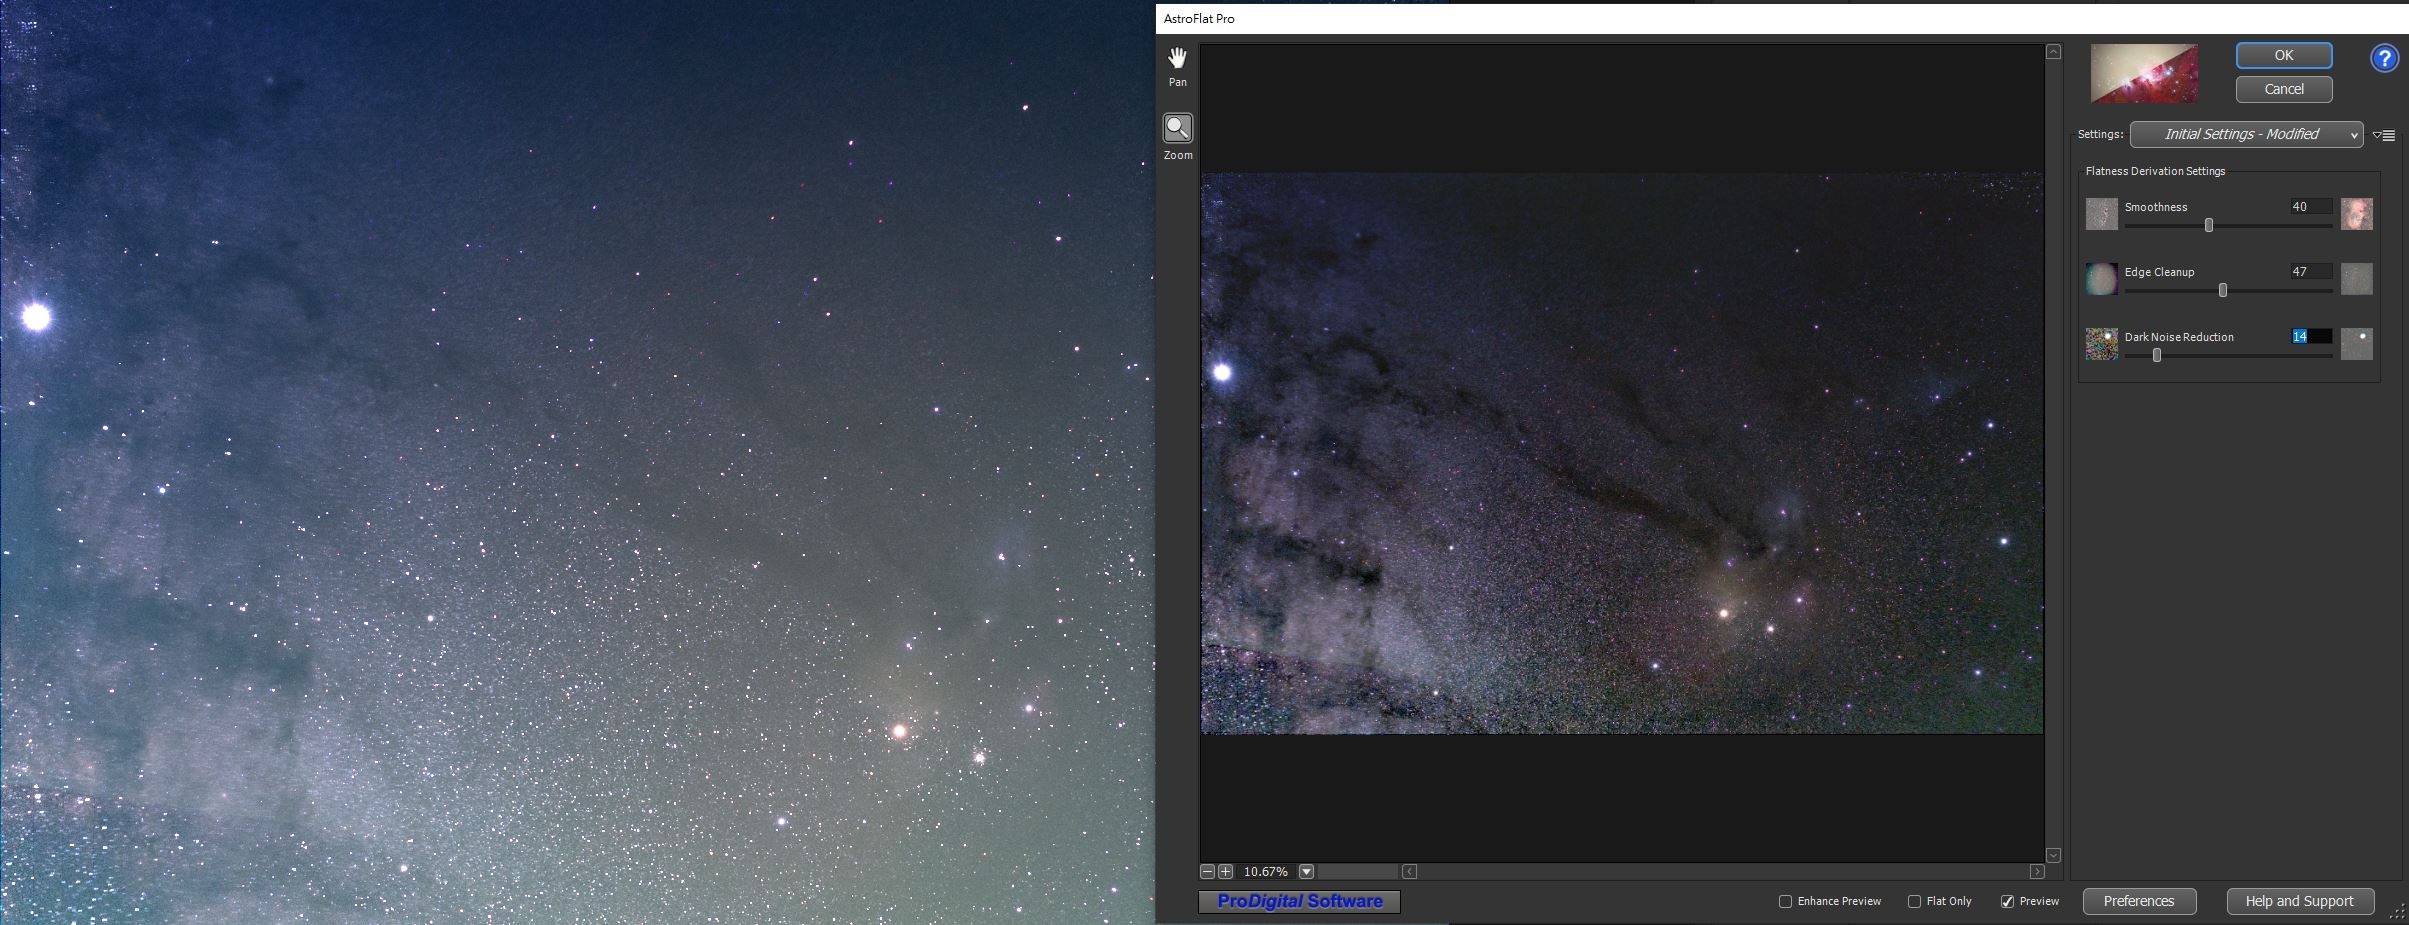The width and height of the screenshot is (2409, 925).
Task: Click the Smoothness slider handle
Action: coord(2209,226)
